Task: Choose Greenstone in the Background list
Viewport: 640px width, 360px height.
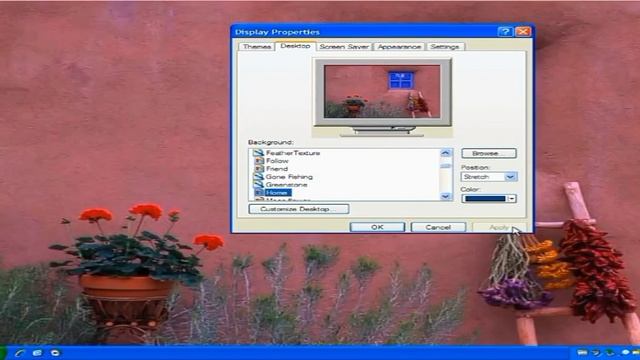Action: pyautogui.click(x=286, y=184)
